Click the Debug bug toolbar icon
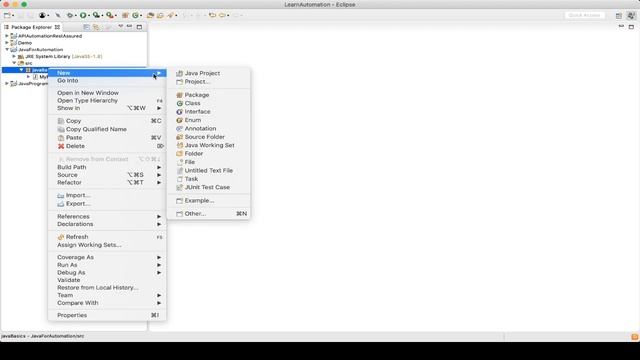The height and width of the screenshot is (360, 640). (x=70, y=15)
